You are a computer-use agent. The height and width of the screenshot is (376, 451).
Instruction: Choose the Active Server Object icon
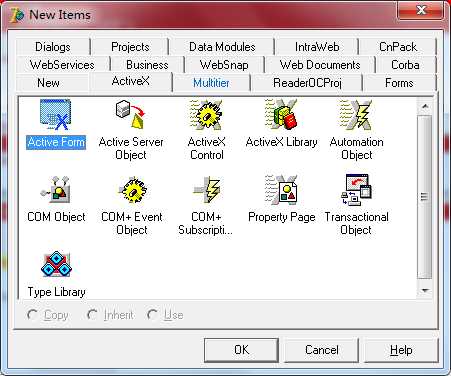(131, 115)
